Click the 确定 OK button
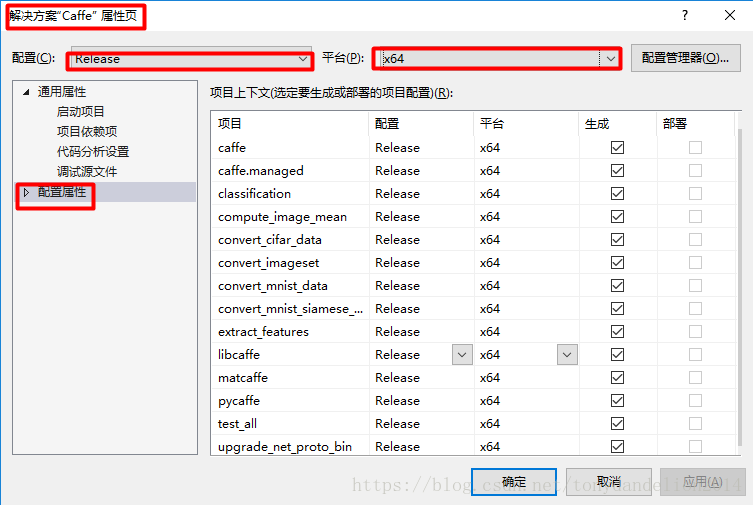The image size is (753, 505). (514, 481)
